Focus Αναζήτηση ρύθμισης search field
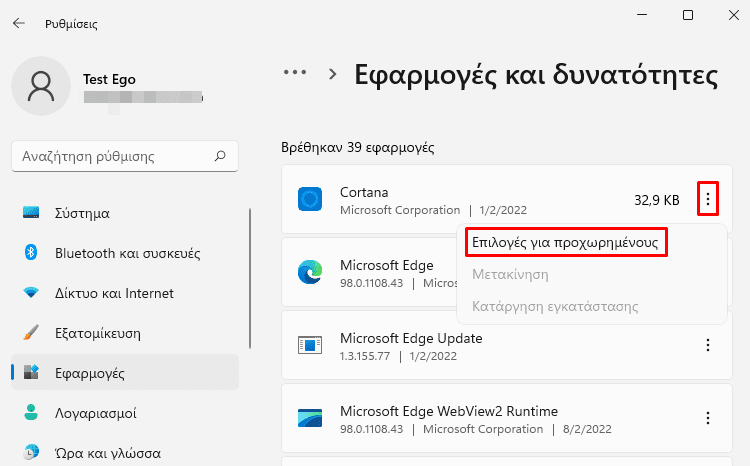750x466 pixels. tap(125, 156)
